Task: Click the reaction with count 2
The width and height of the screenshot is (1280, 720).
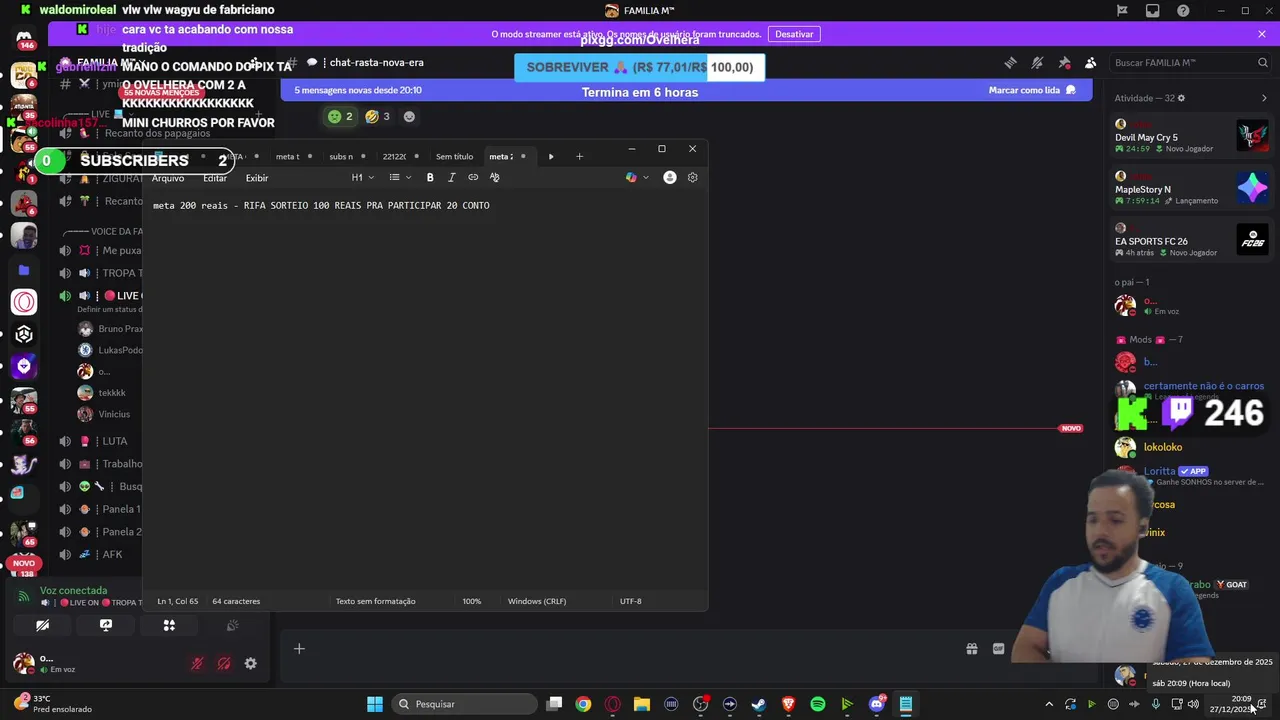Action: 340,117
